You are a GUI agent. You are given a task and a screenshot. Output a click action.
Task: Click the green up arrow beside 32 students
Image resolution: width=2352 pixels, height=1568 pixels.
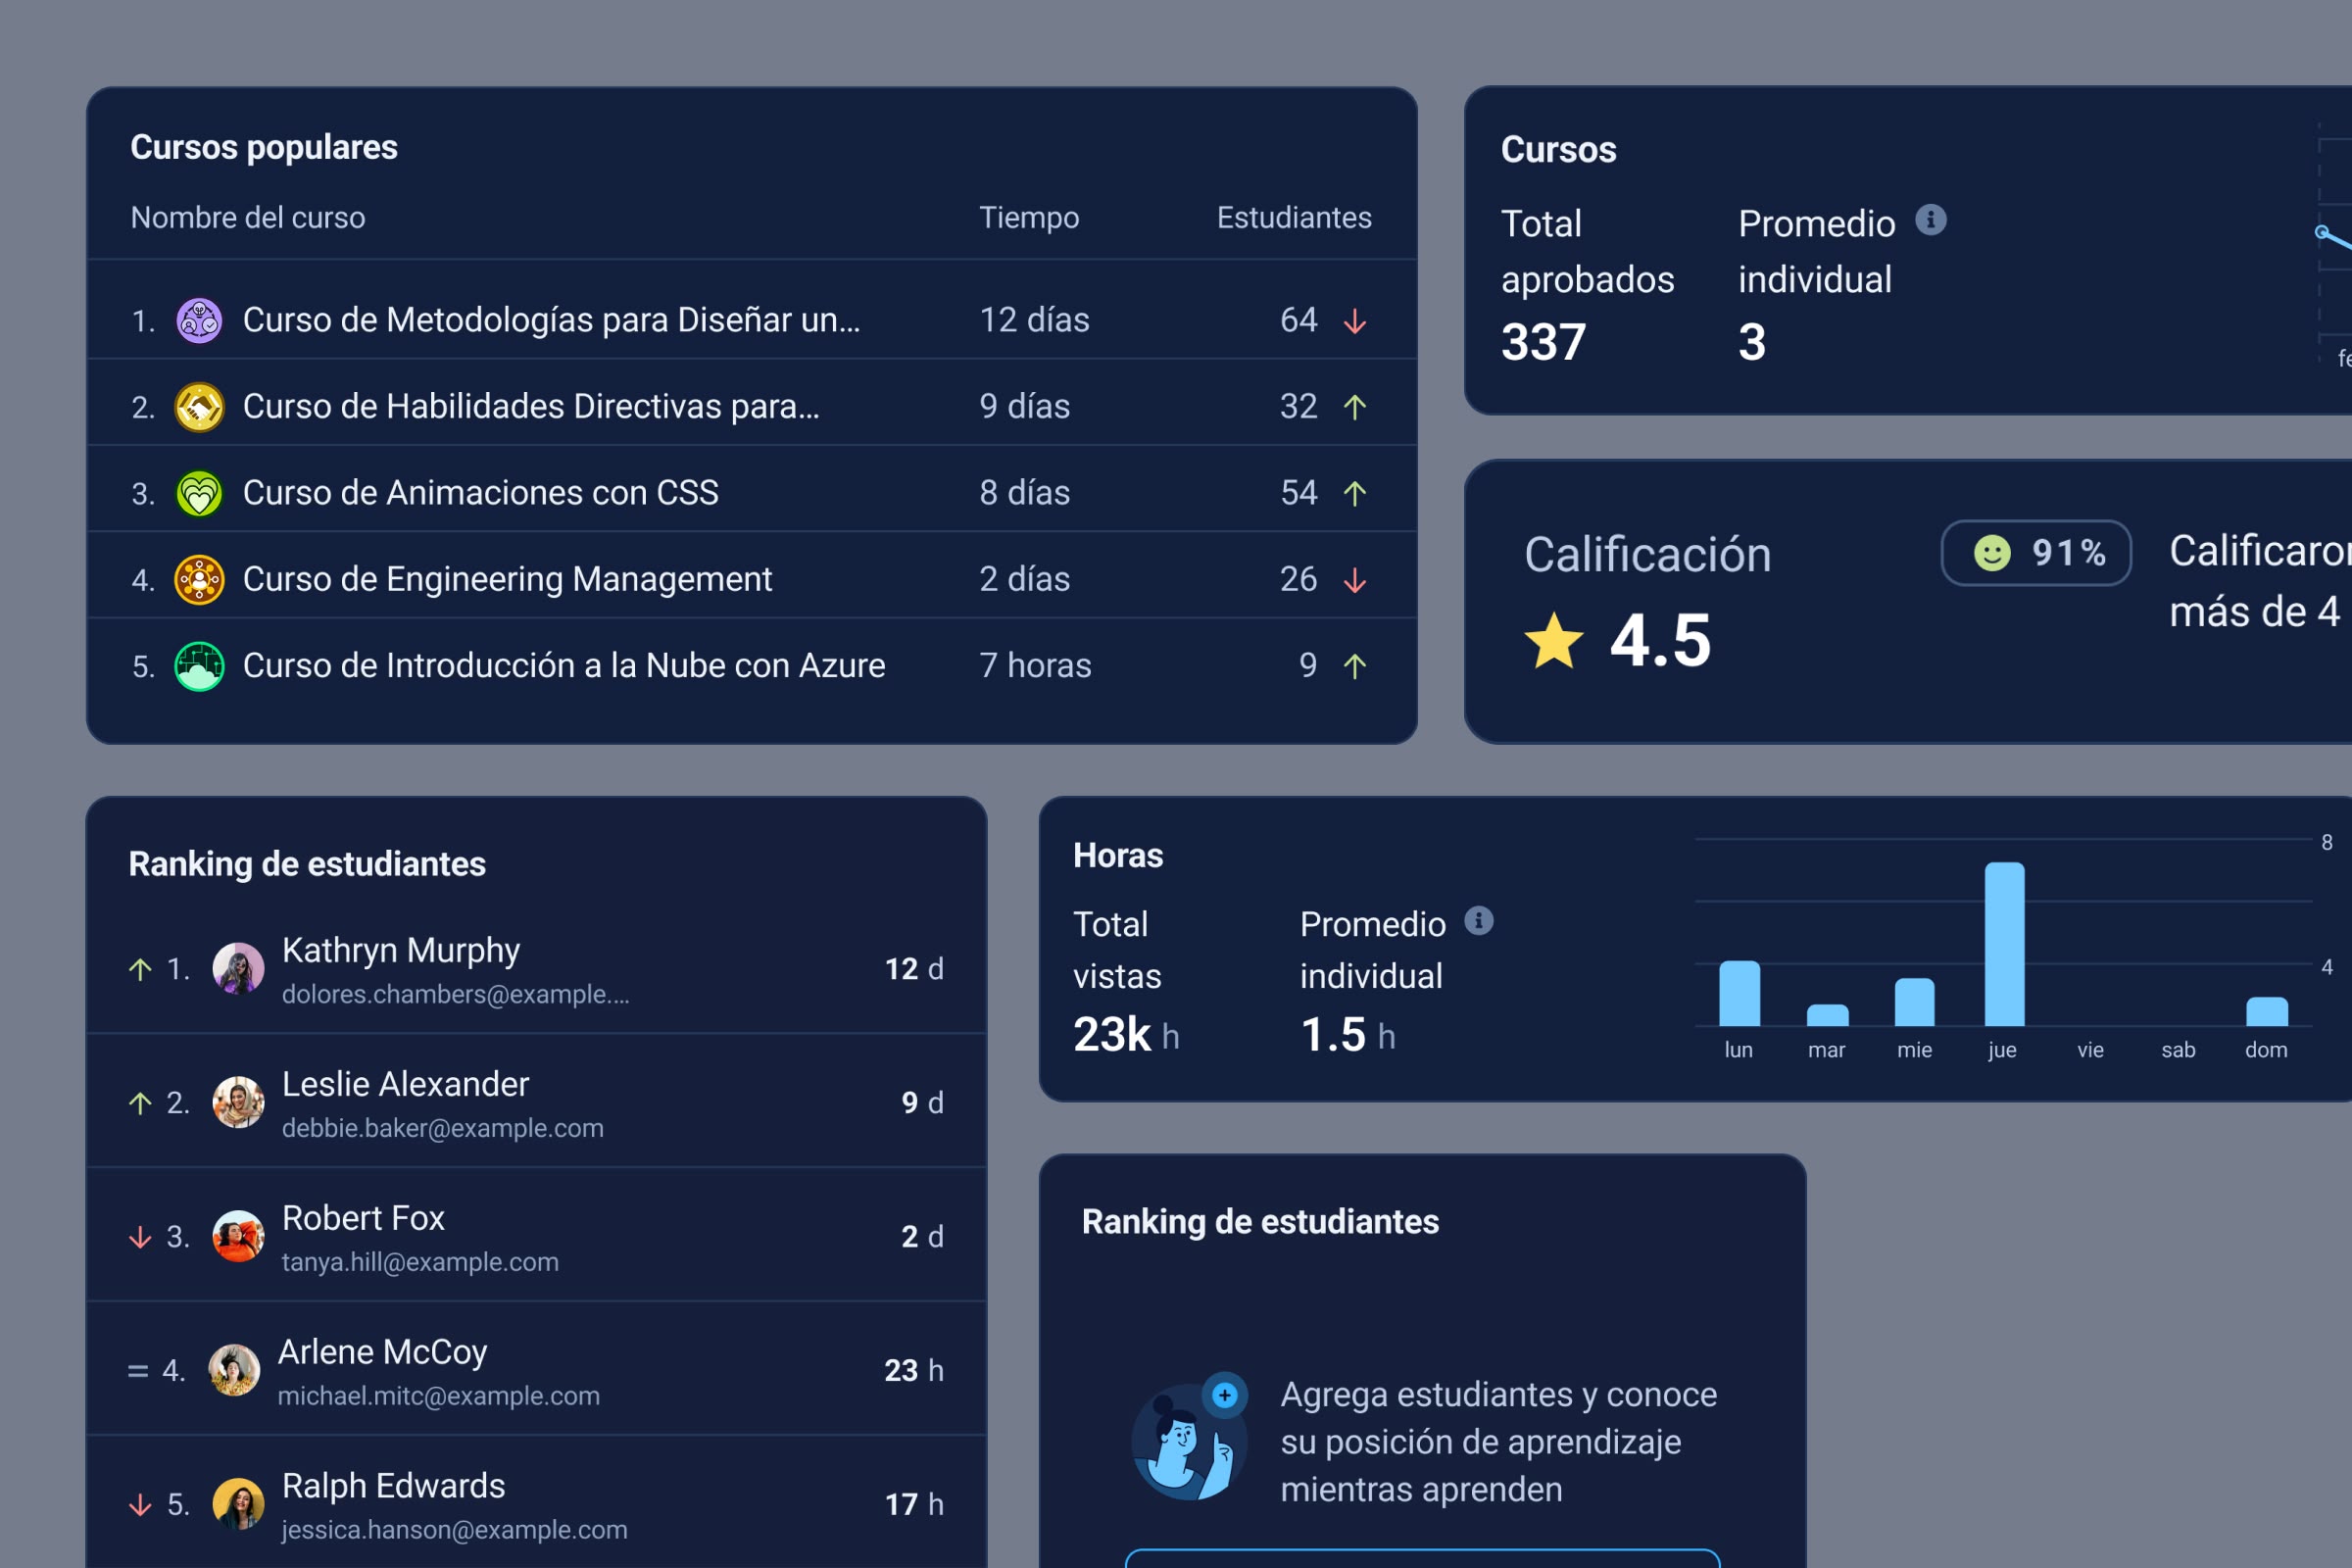[1356, 406]
